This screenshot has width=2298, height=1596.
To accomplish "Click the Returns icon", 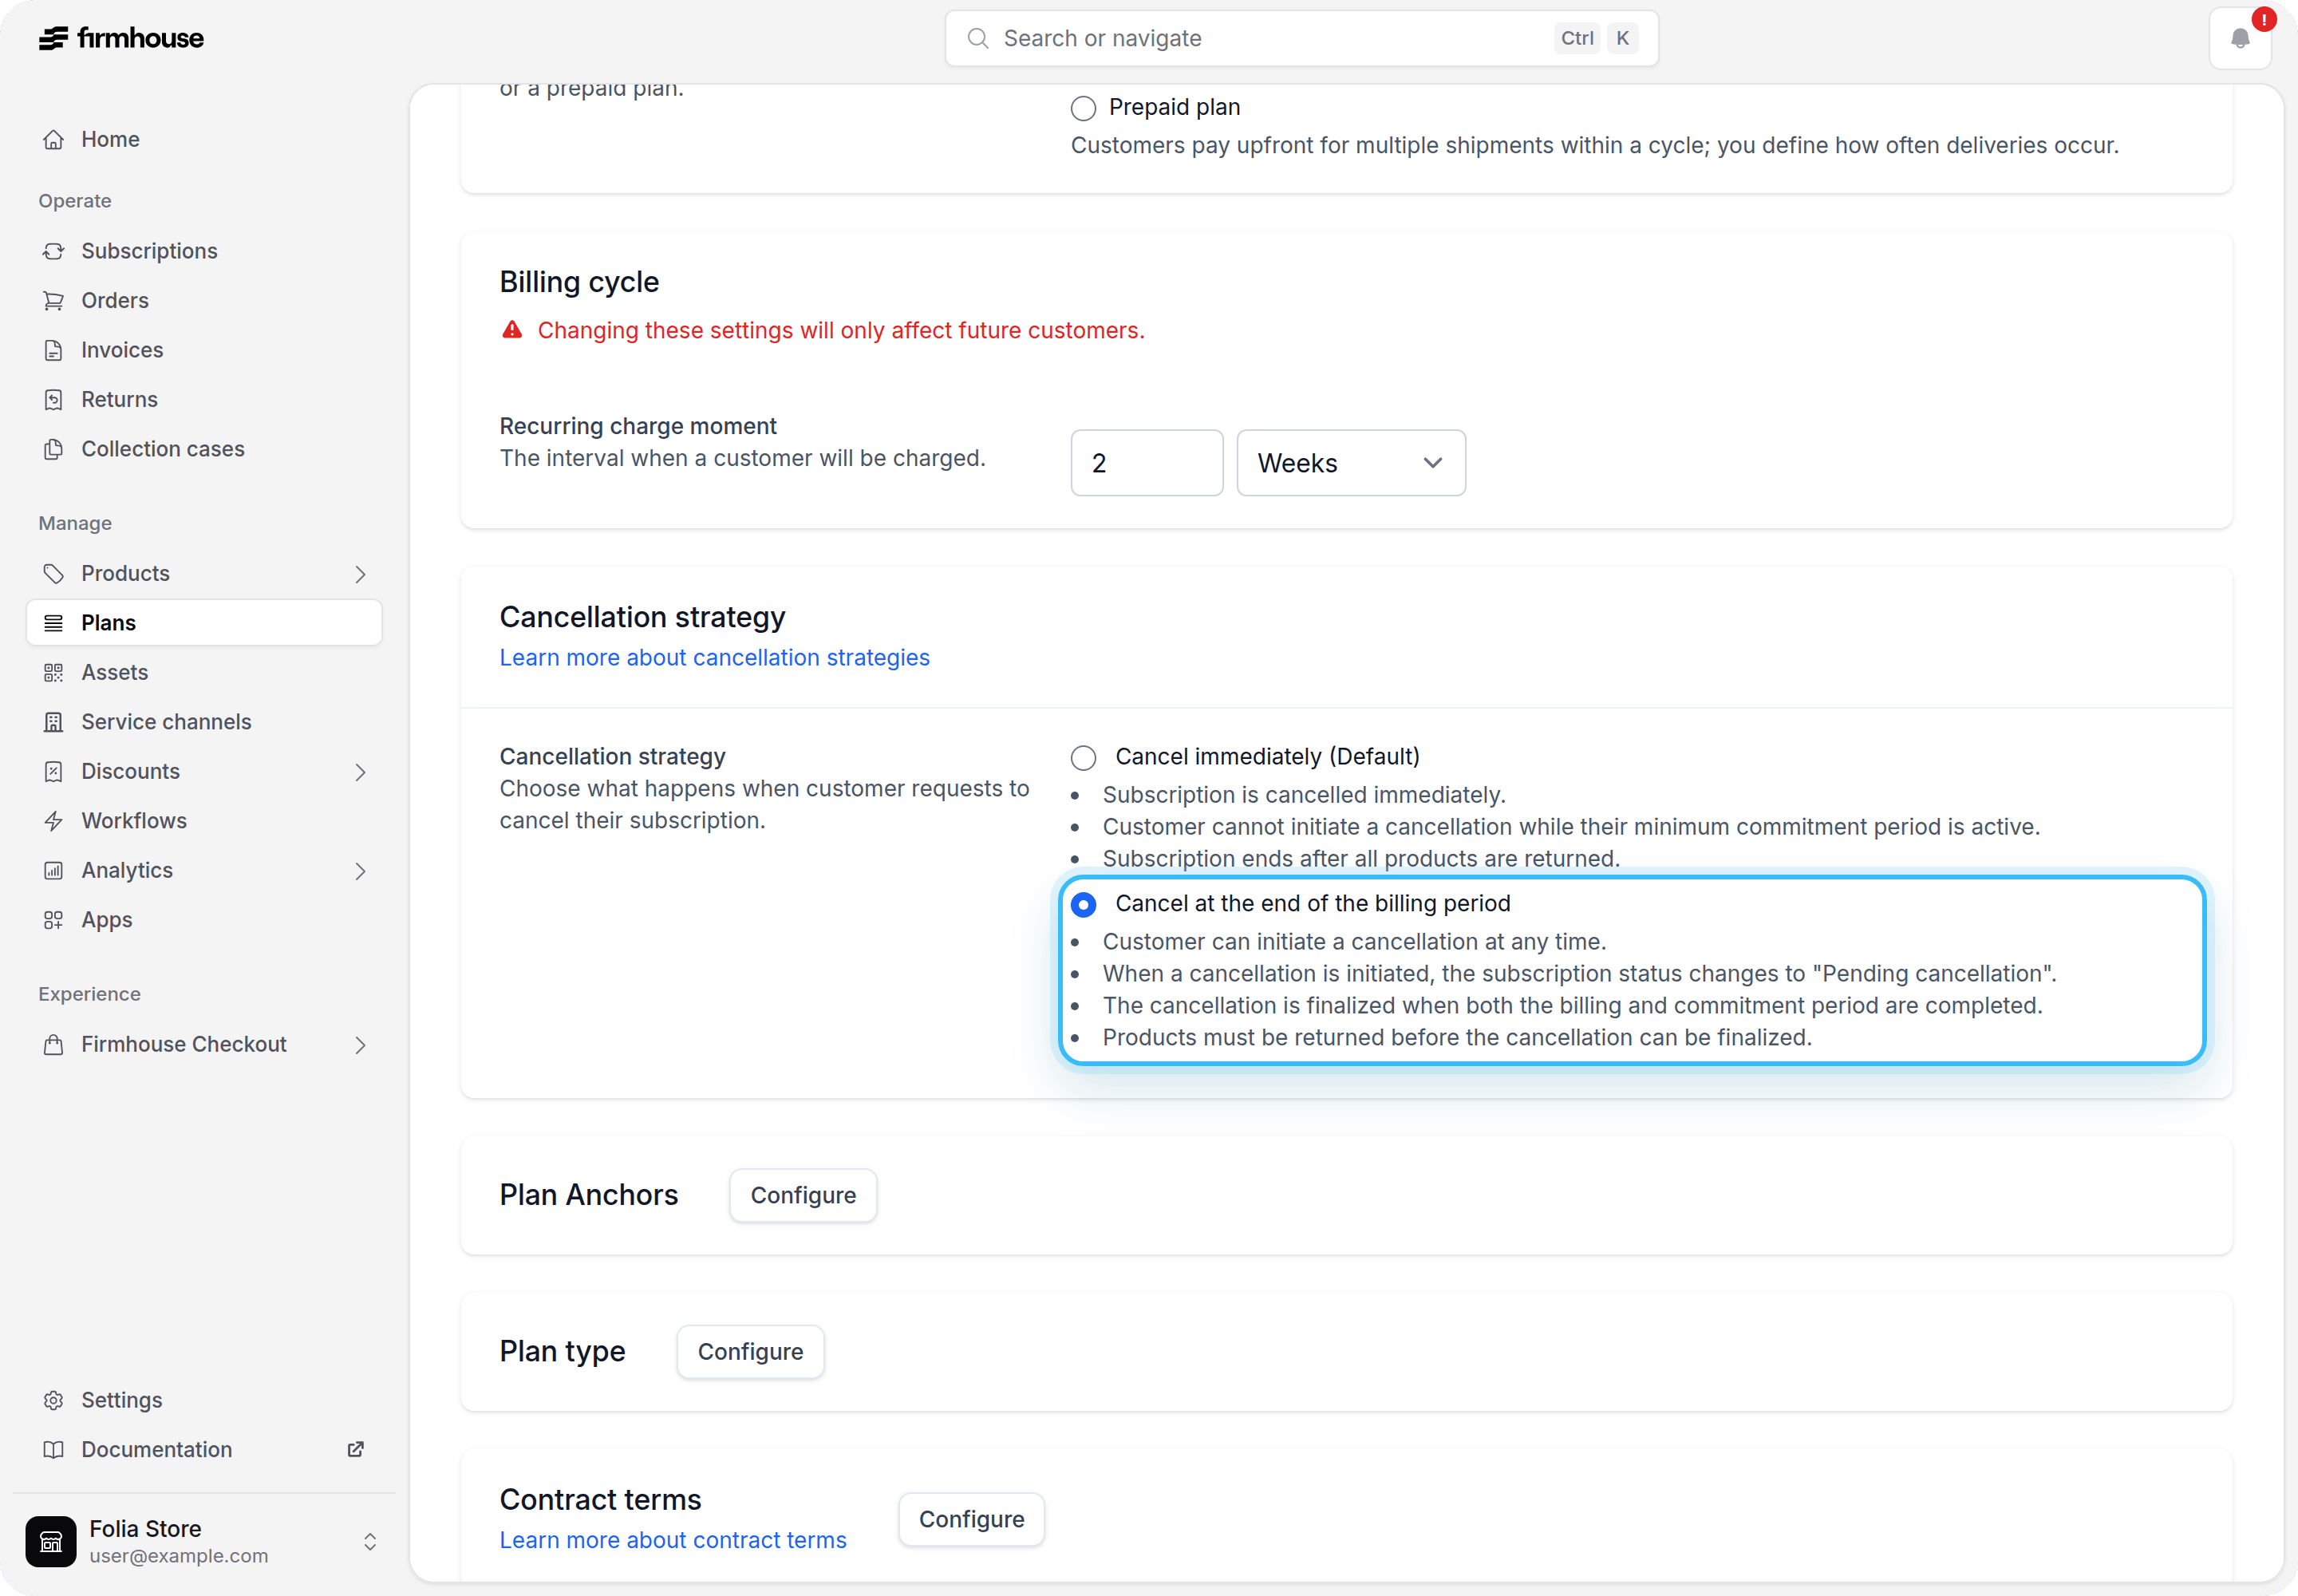I will click(54, 400).
